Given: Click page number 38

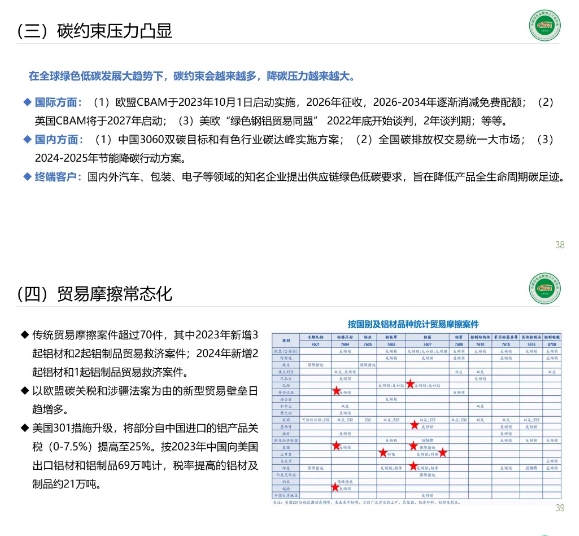Looking at the screenshot, I should pos(560,245).
